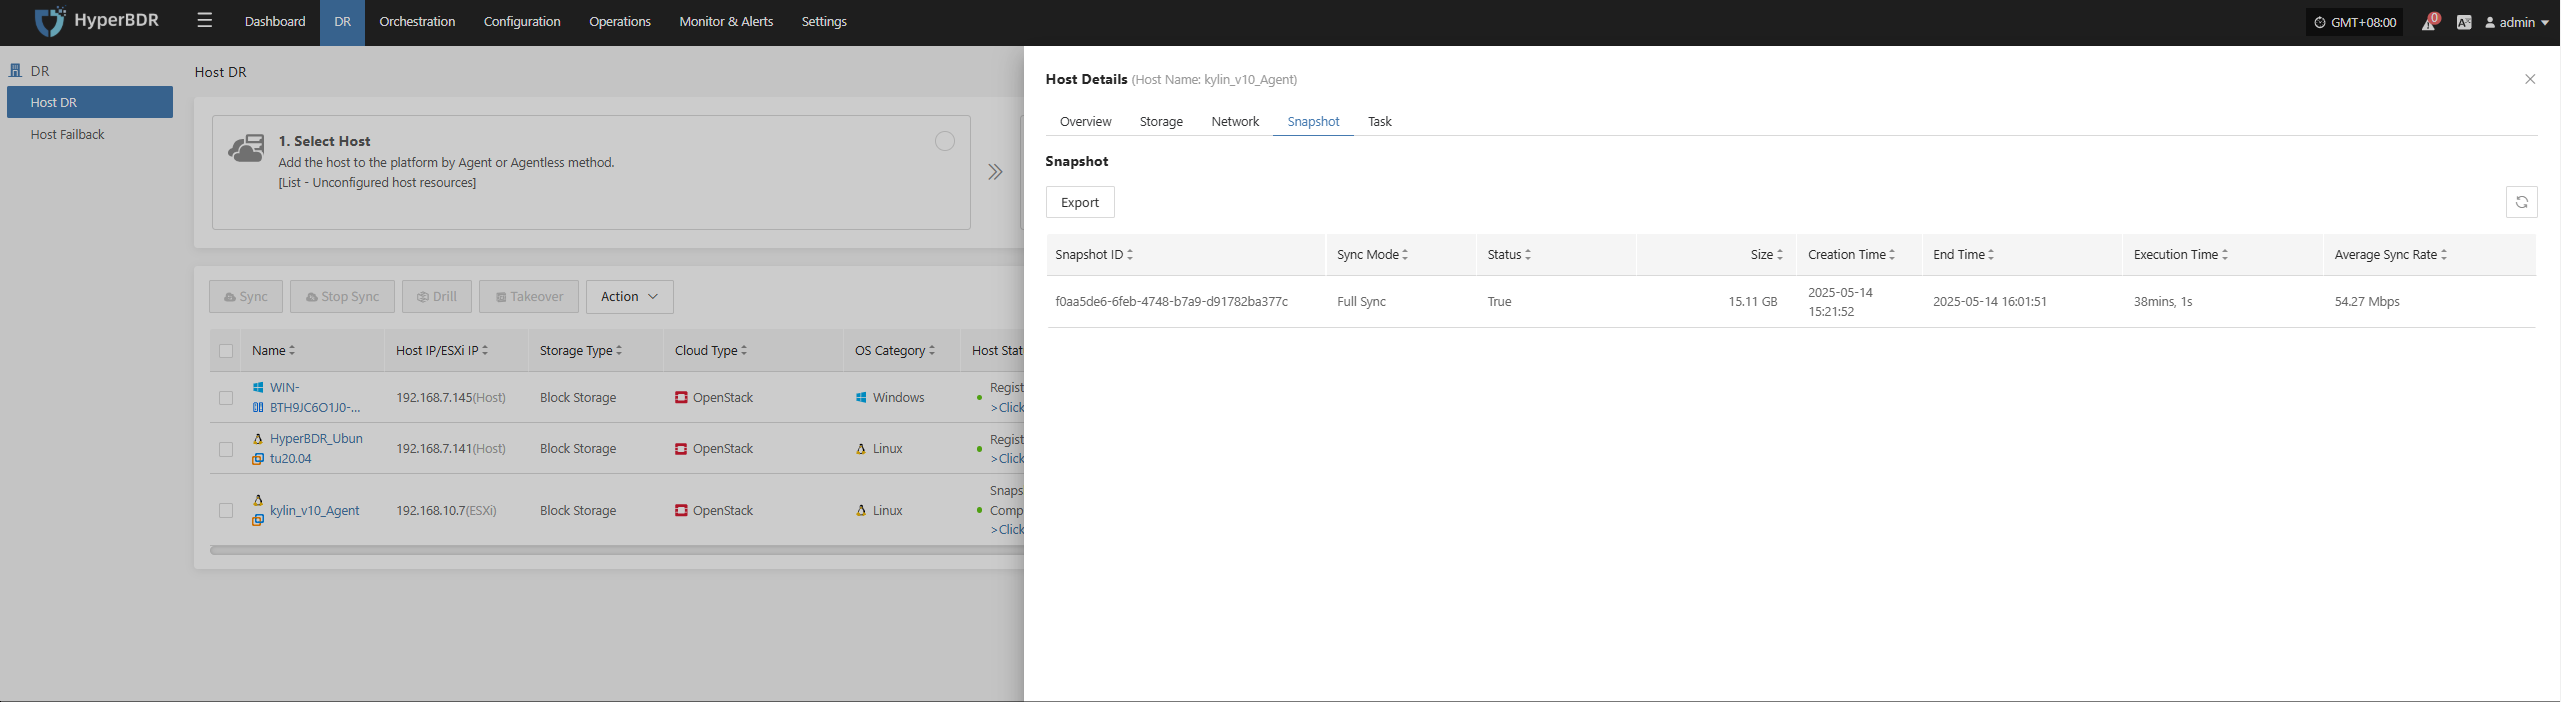Check the kylin_v10_Agent host row
Image resolution: width=2561 pixels, height=702 pixels.
(226, 511)
